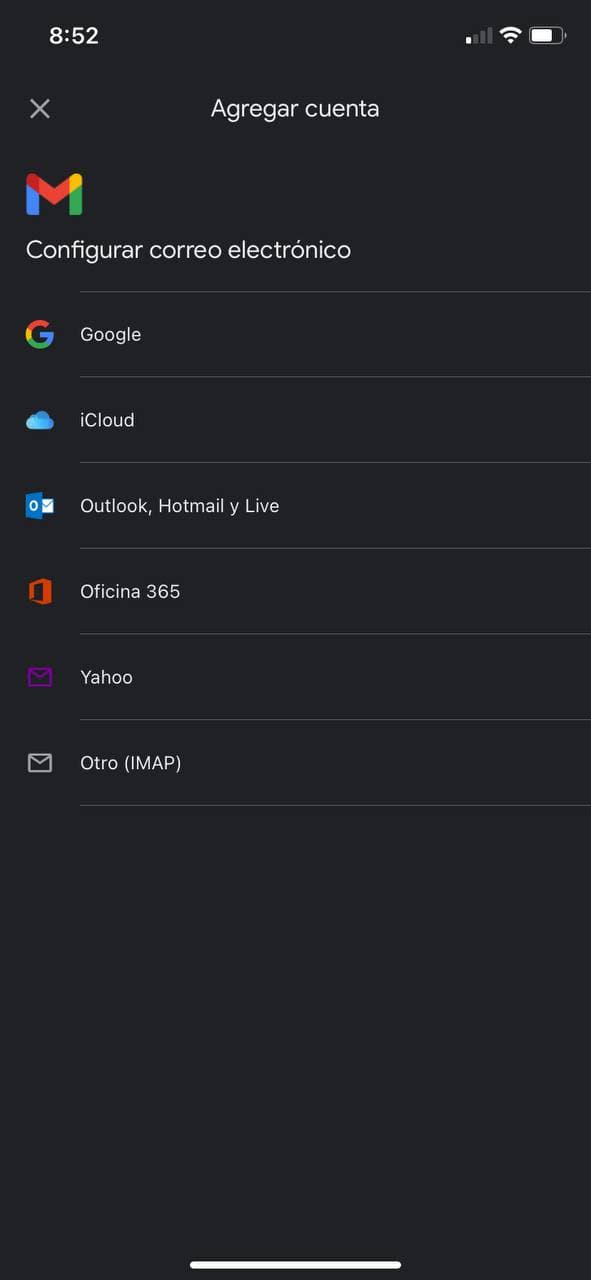Tap Configurar correo electrónico heading
This screenshot has width=591, height=1280.
pos(188,250)
